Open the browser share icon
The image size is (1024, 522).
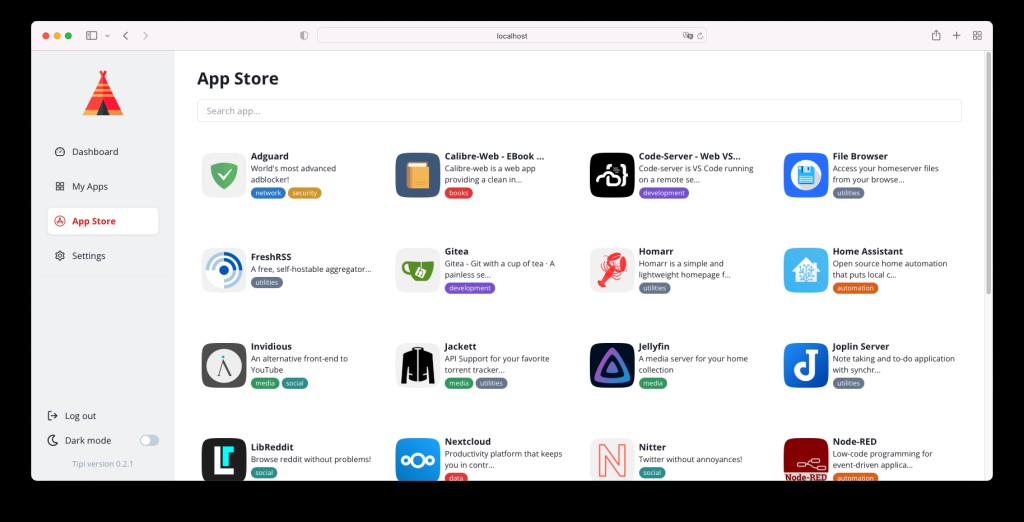pos(936,35)
